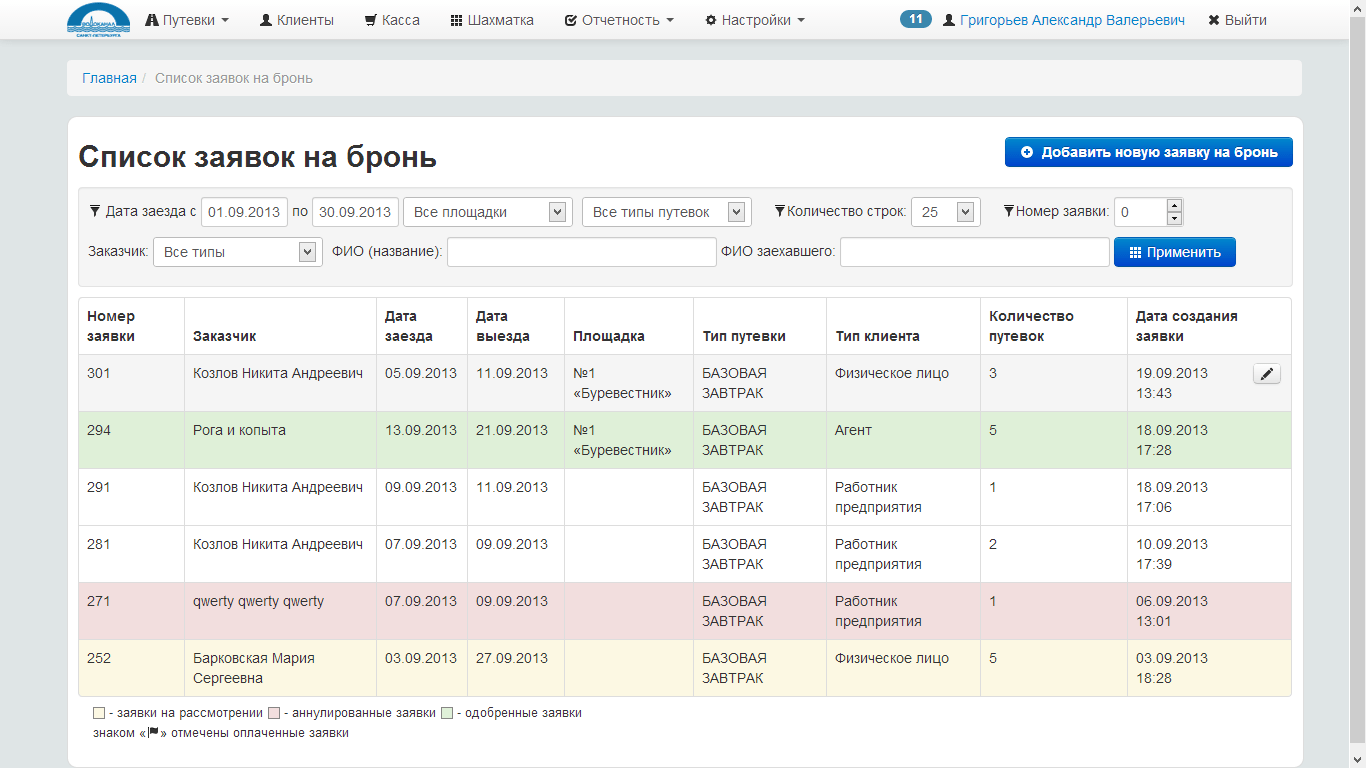Click the check-in start date field
Image resolution: width=1366 pixels, height=777 pixels.
245,212
